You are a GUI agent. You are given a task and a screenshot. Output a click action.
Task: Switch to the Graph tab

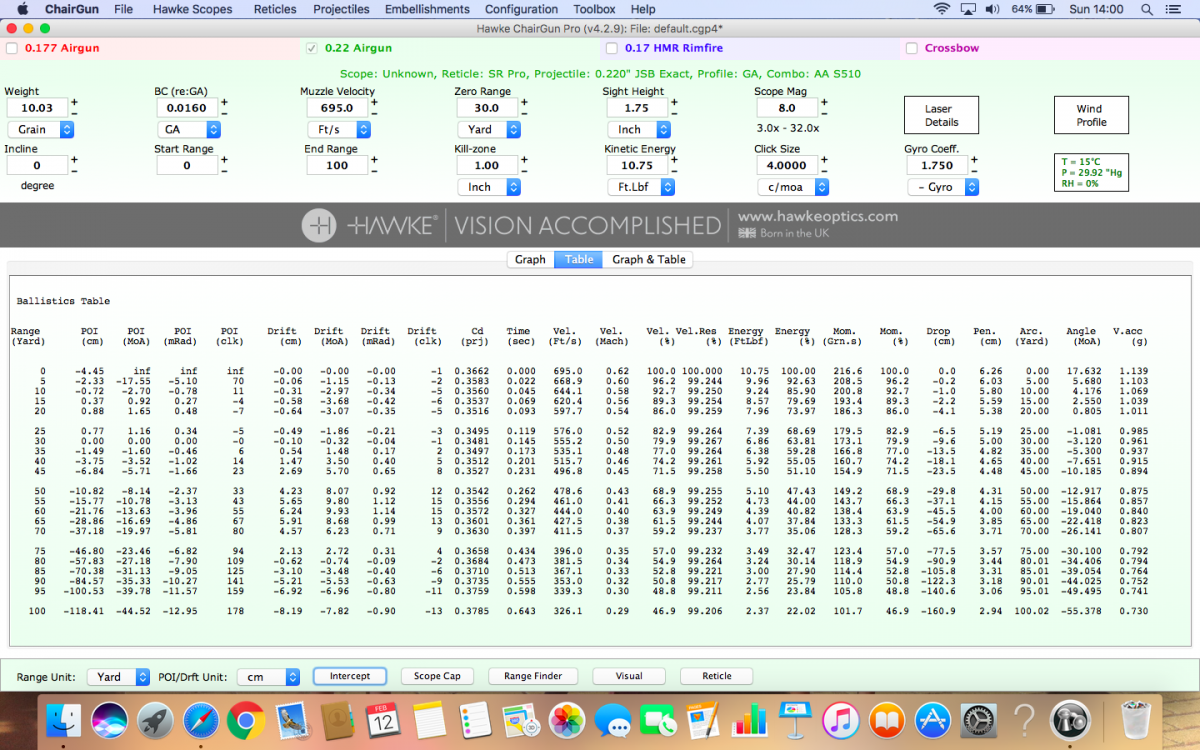point(530,259)
